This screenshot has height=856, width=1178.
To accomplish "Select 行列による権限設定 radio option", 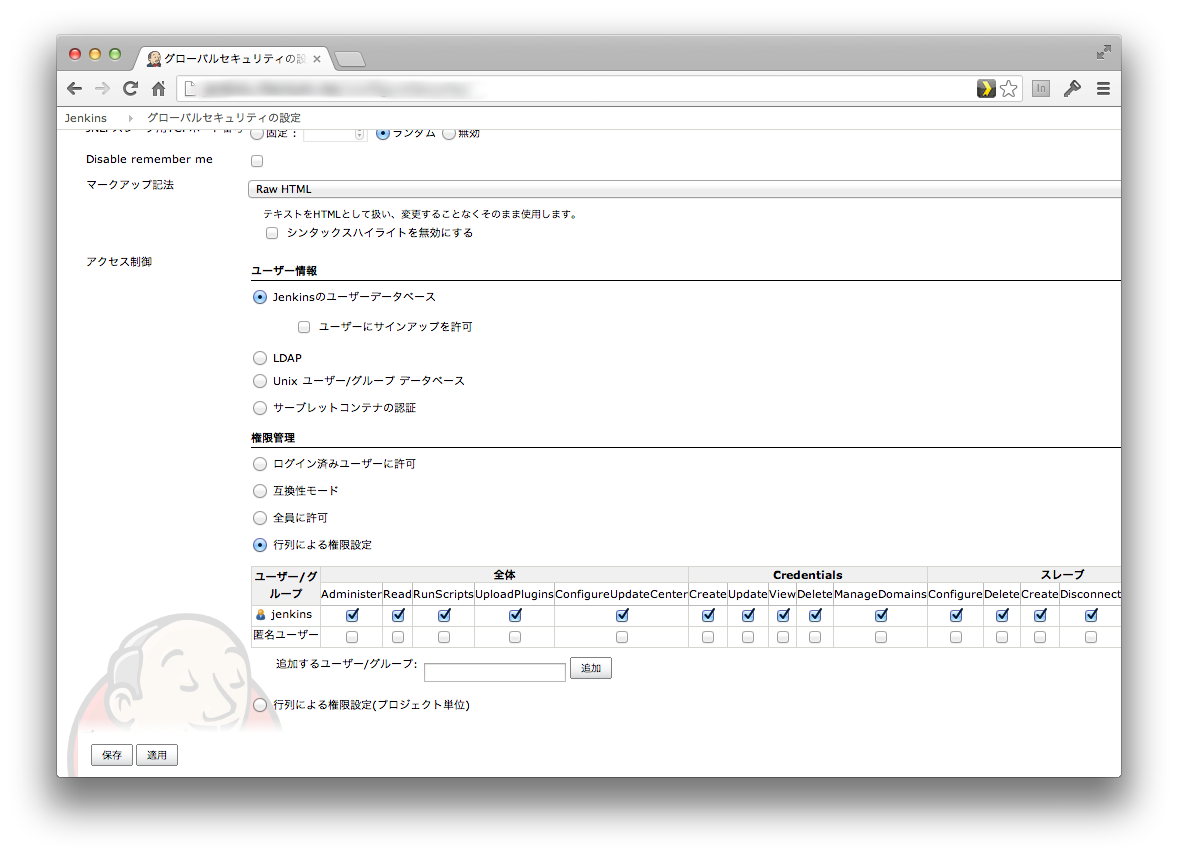I will 260,545.
